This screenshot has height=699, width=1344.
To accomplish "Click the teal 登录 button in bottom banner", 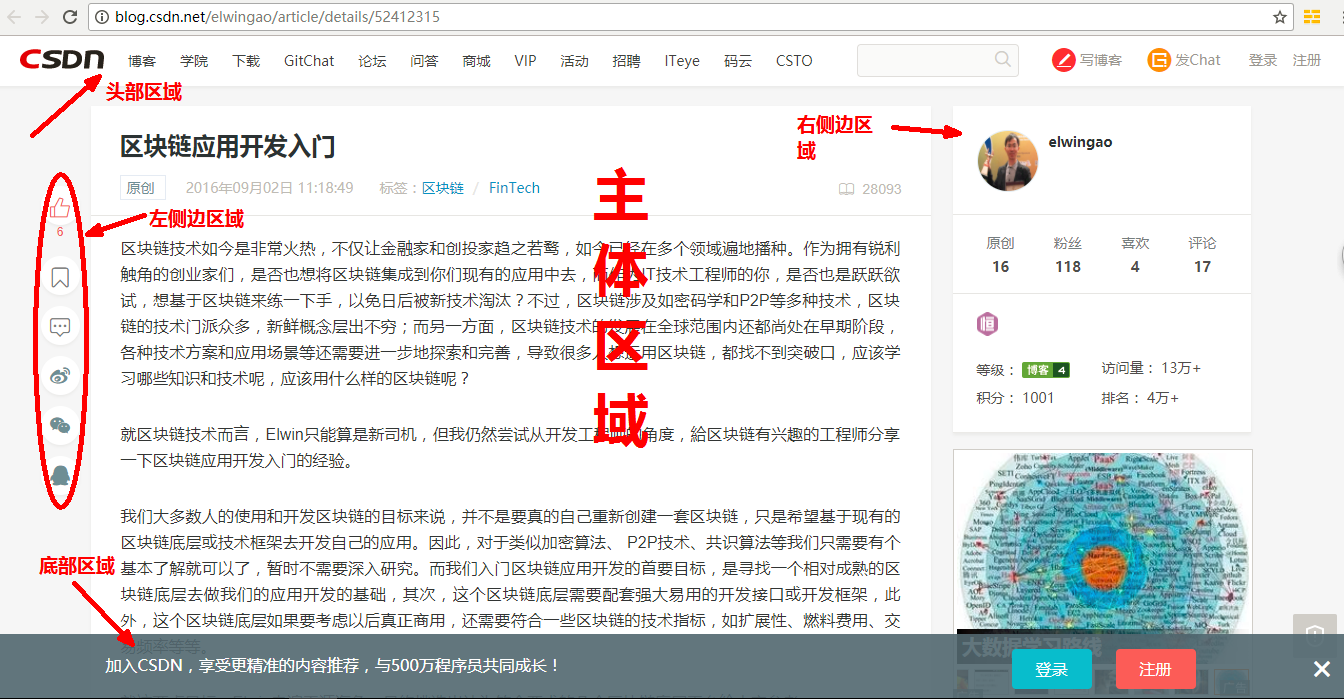I will [x=1051, y=669].
